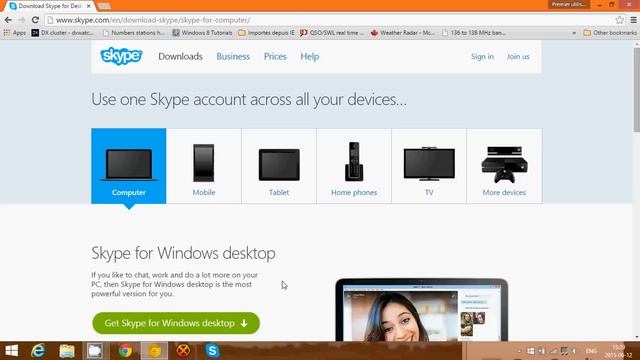The image size is (640, 360).
Task: Select the Mobile device tab
Action: [x=204, y=166]
